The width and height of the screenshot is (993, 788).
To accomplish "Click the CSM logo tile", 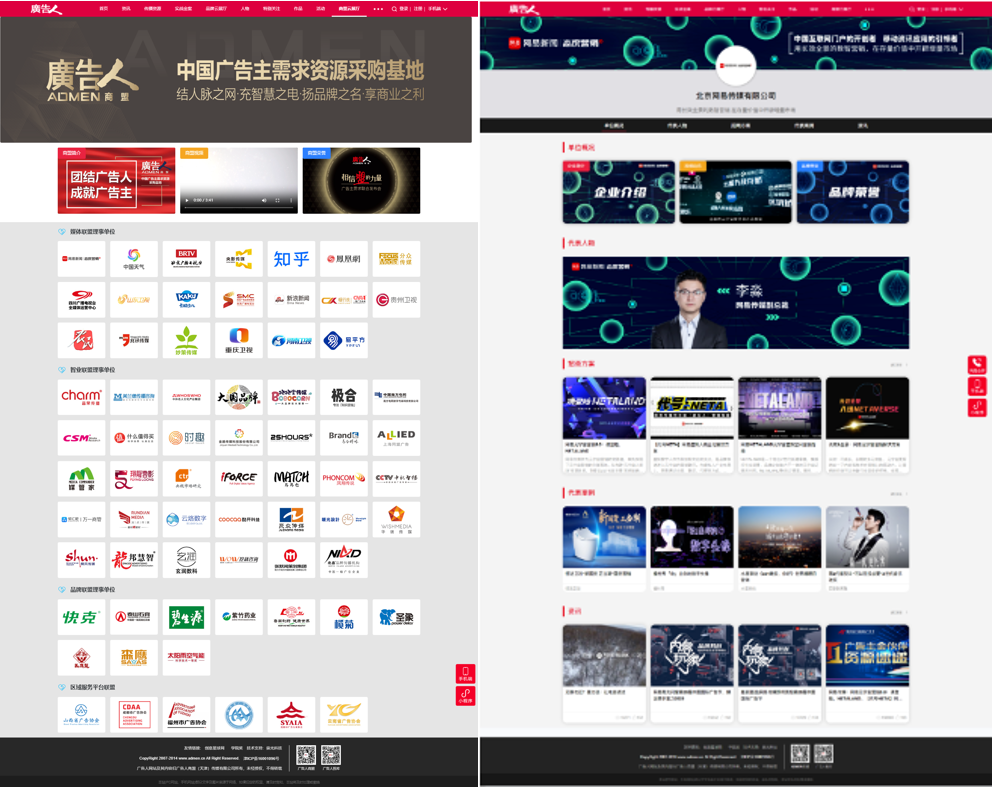I will tap(81, 438).
